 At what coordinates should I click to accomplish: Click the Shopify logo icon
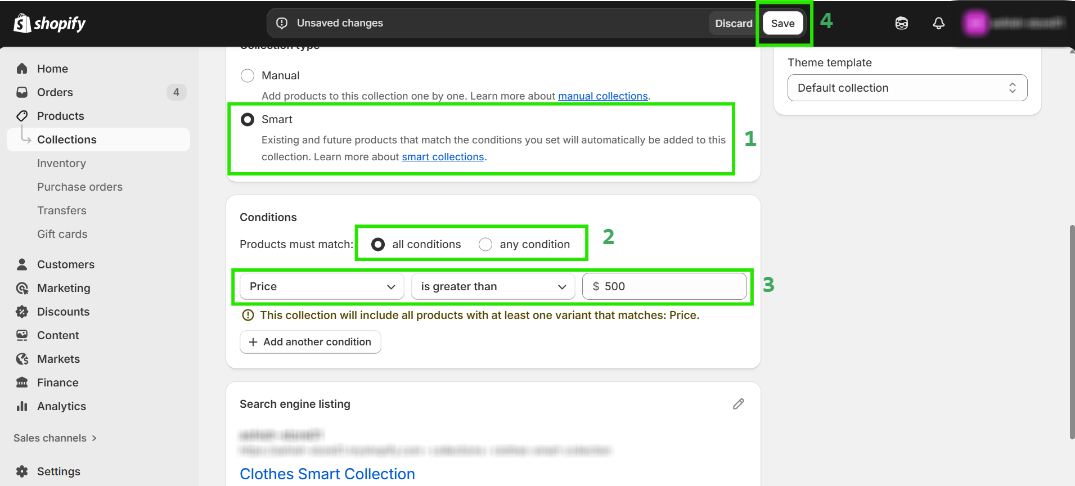20,23
